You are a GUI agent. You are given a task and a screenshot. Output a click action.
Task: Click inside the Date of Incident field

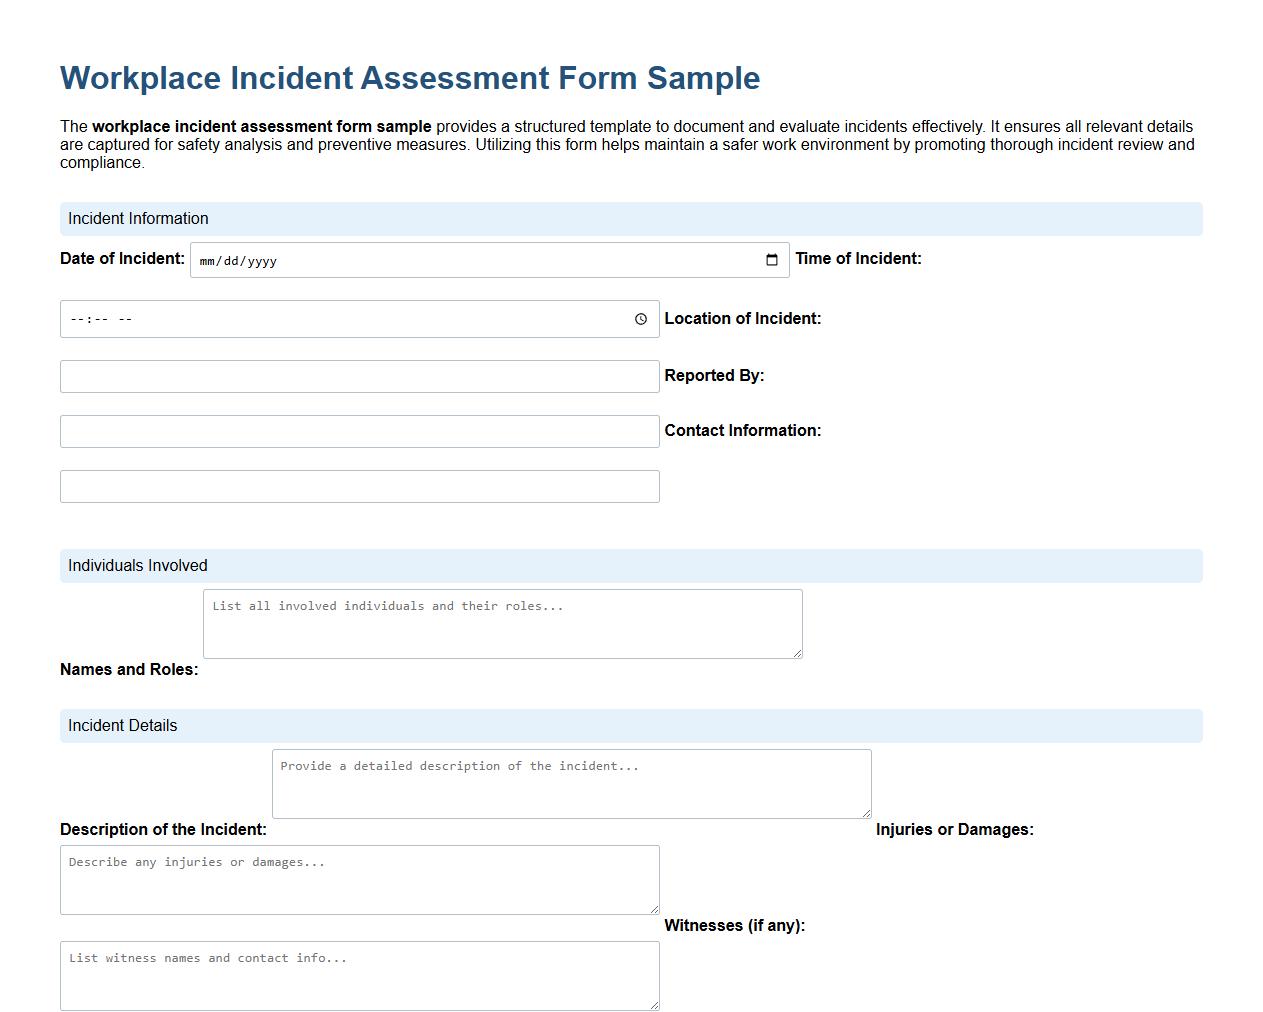(400, 260)
